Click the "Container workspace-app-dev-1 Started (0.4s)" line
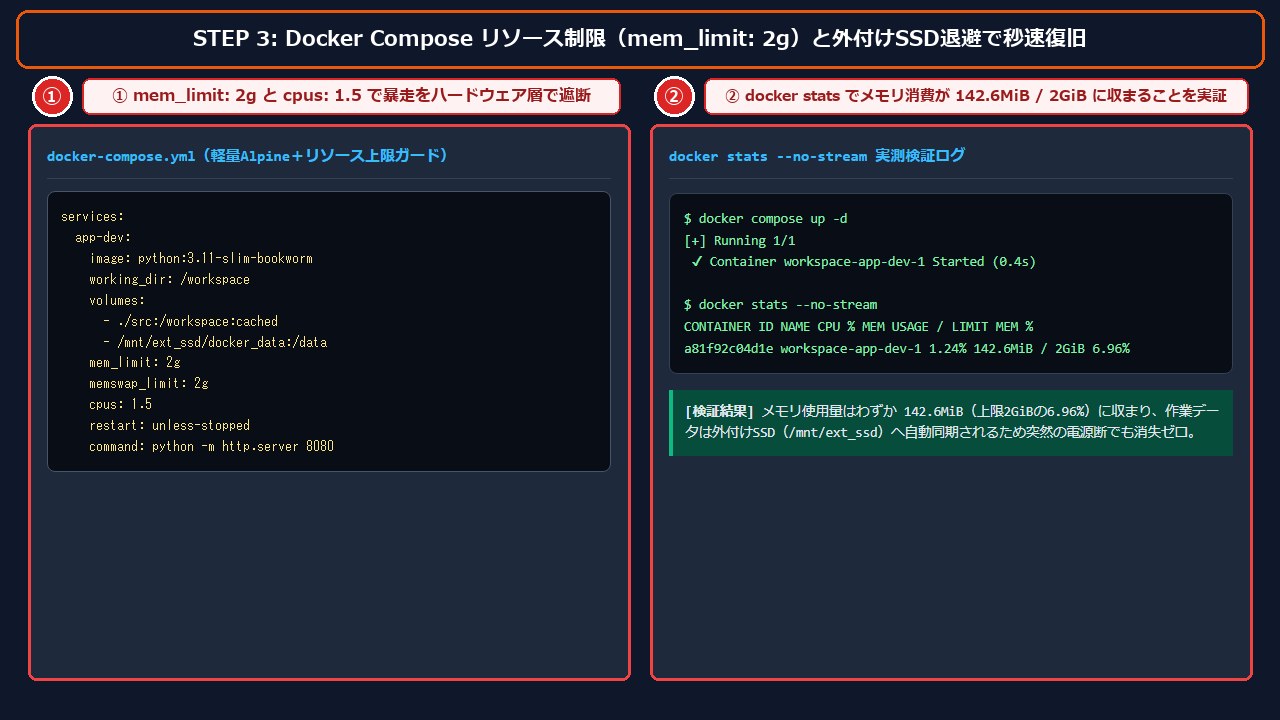This screenshot has width=1280, height=720. click(864, 262)
